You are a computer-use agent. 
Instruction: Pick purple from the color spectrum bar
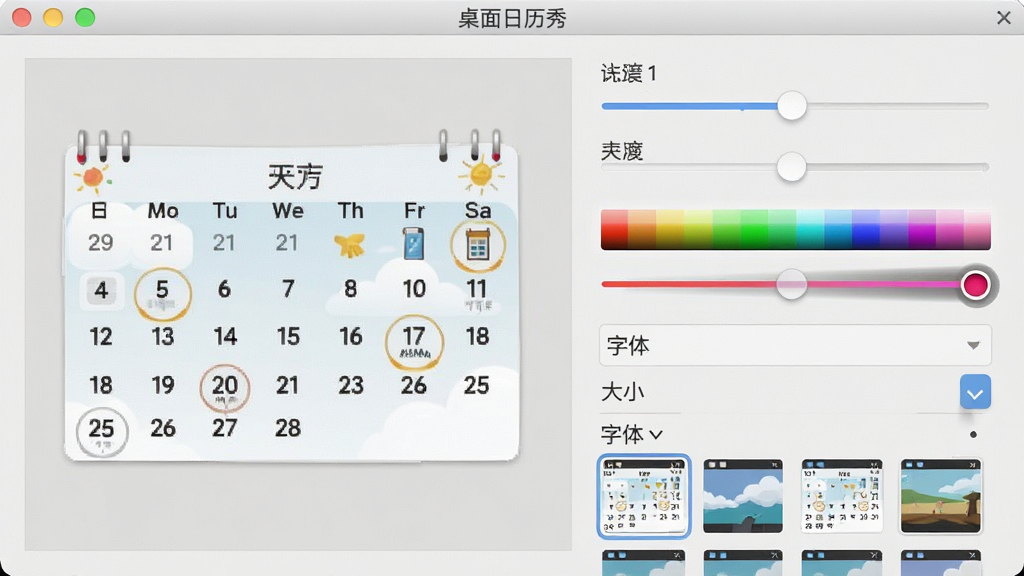(x=922, y=230)
